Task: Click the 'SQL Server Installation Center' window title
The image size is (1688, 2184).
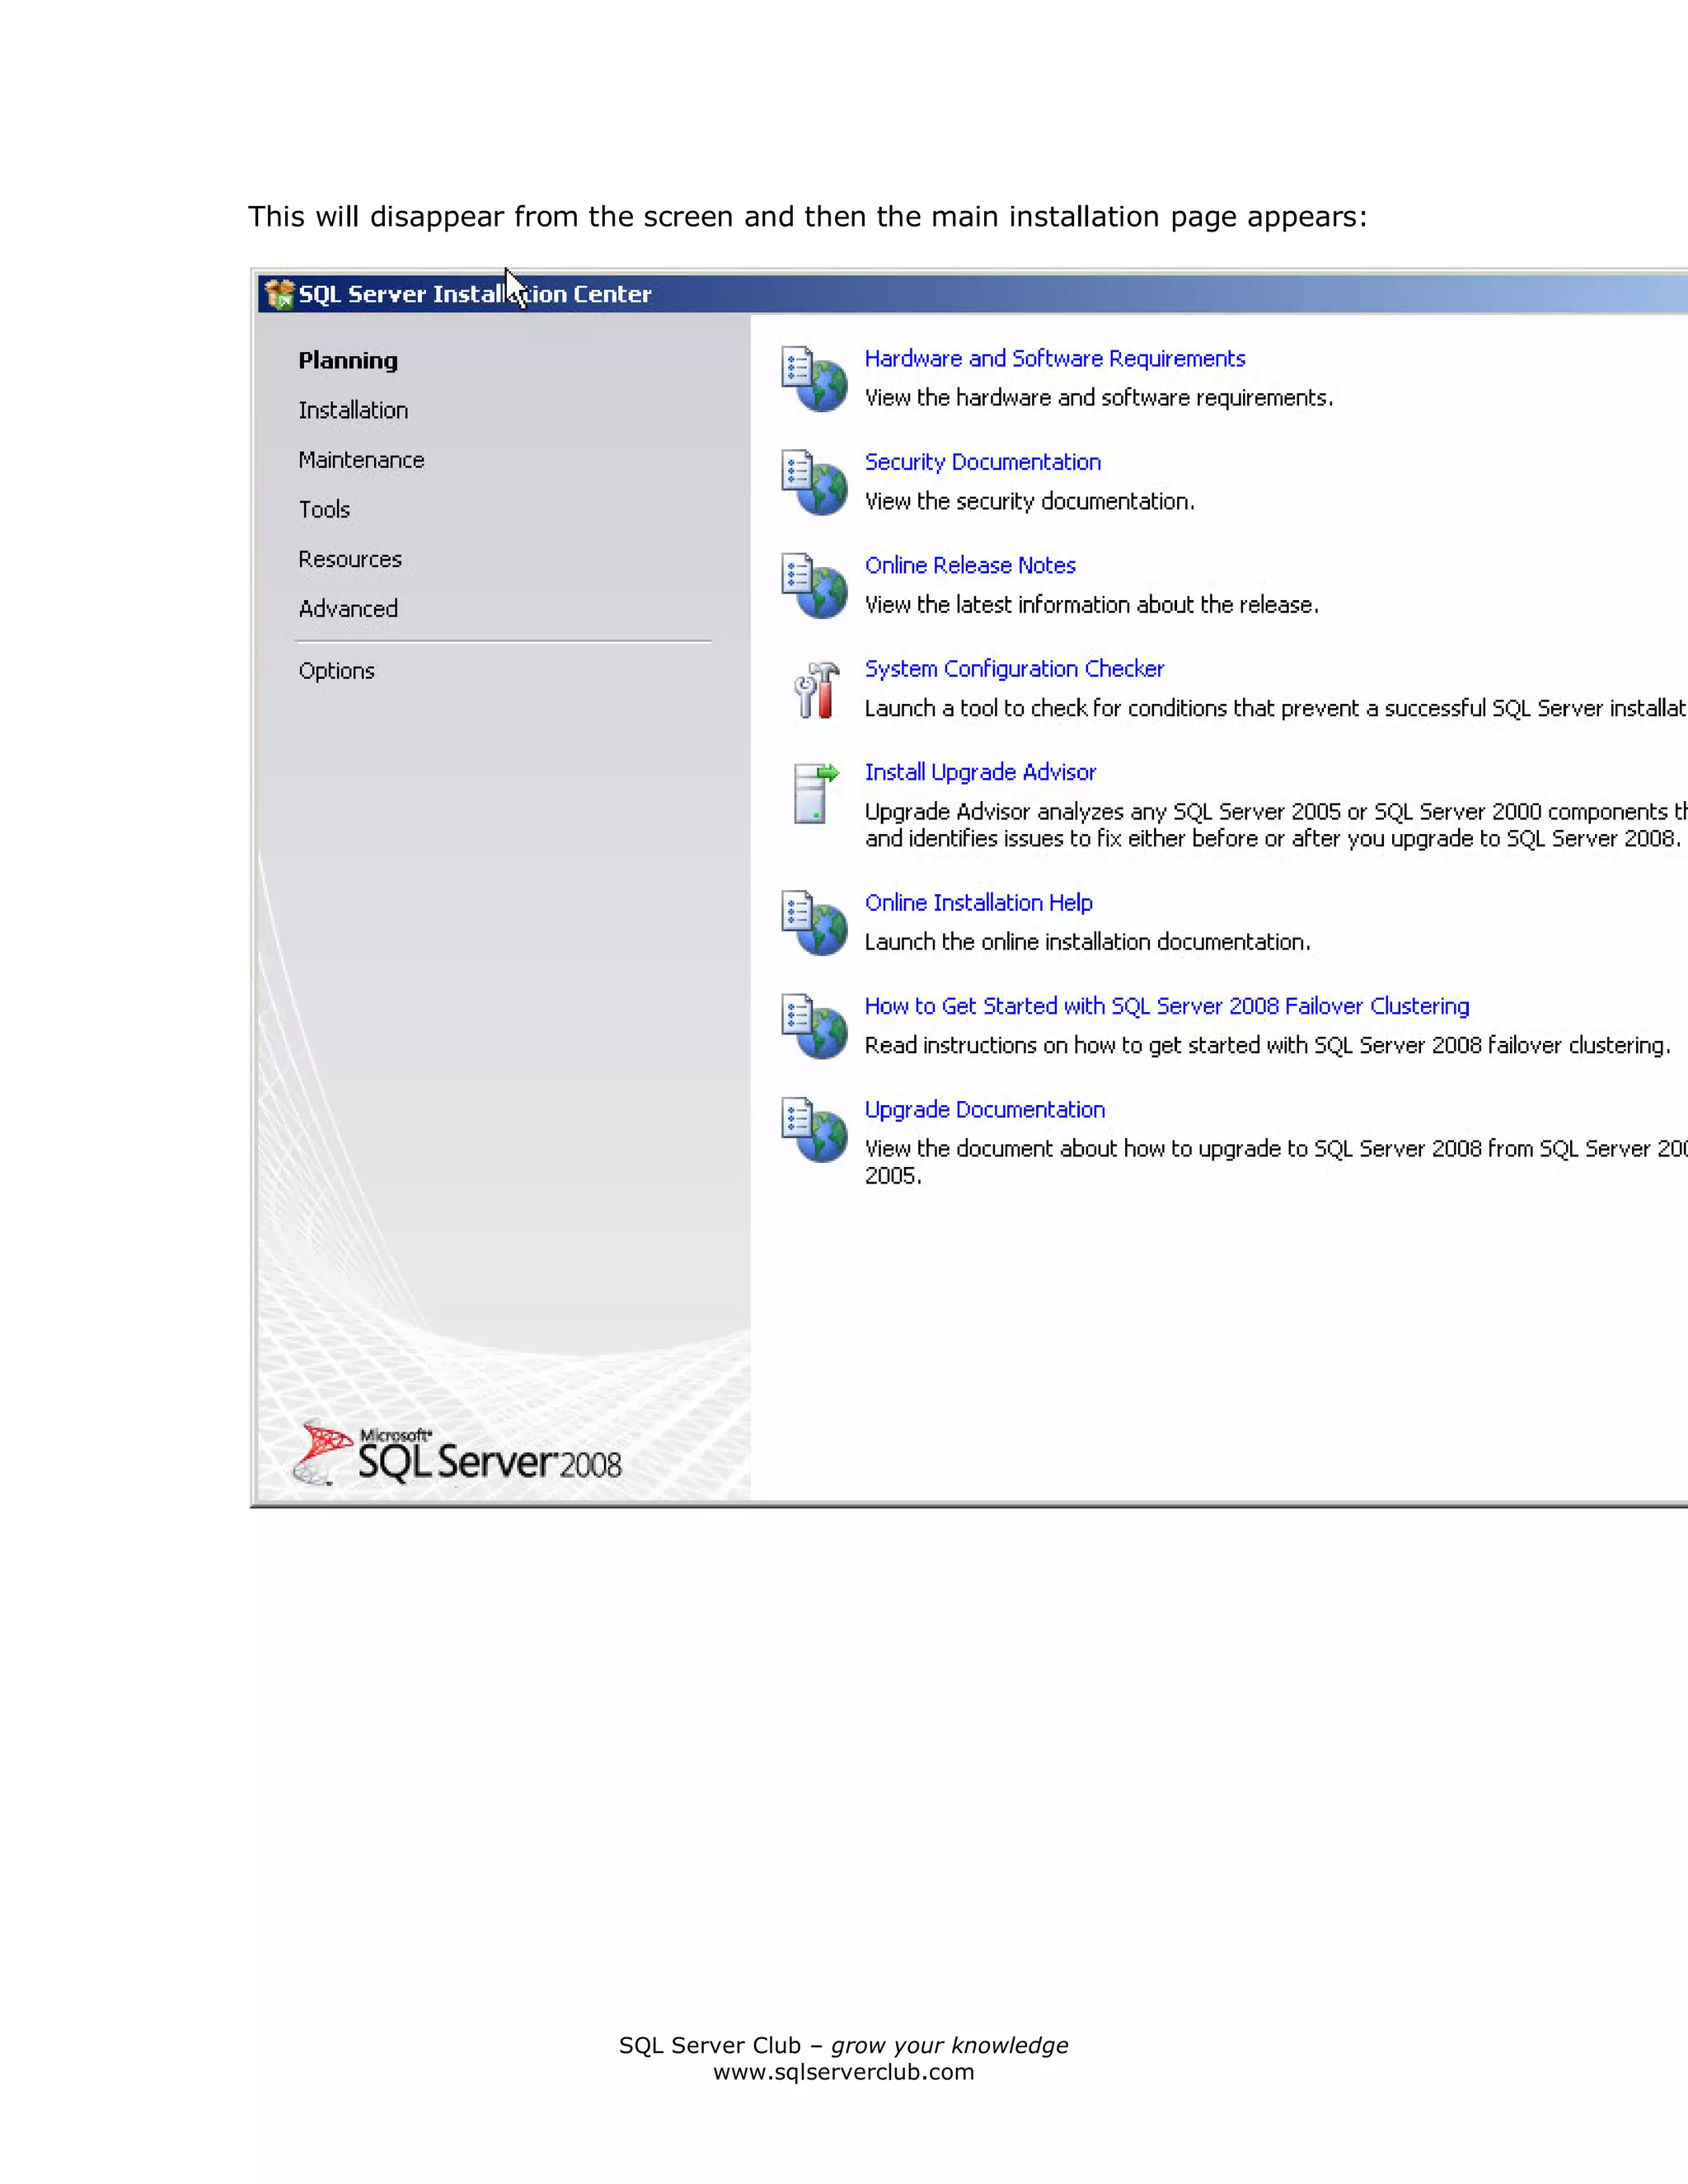Action: [475, 294]
